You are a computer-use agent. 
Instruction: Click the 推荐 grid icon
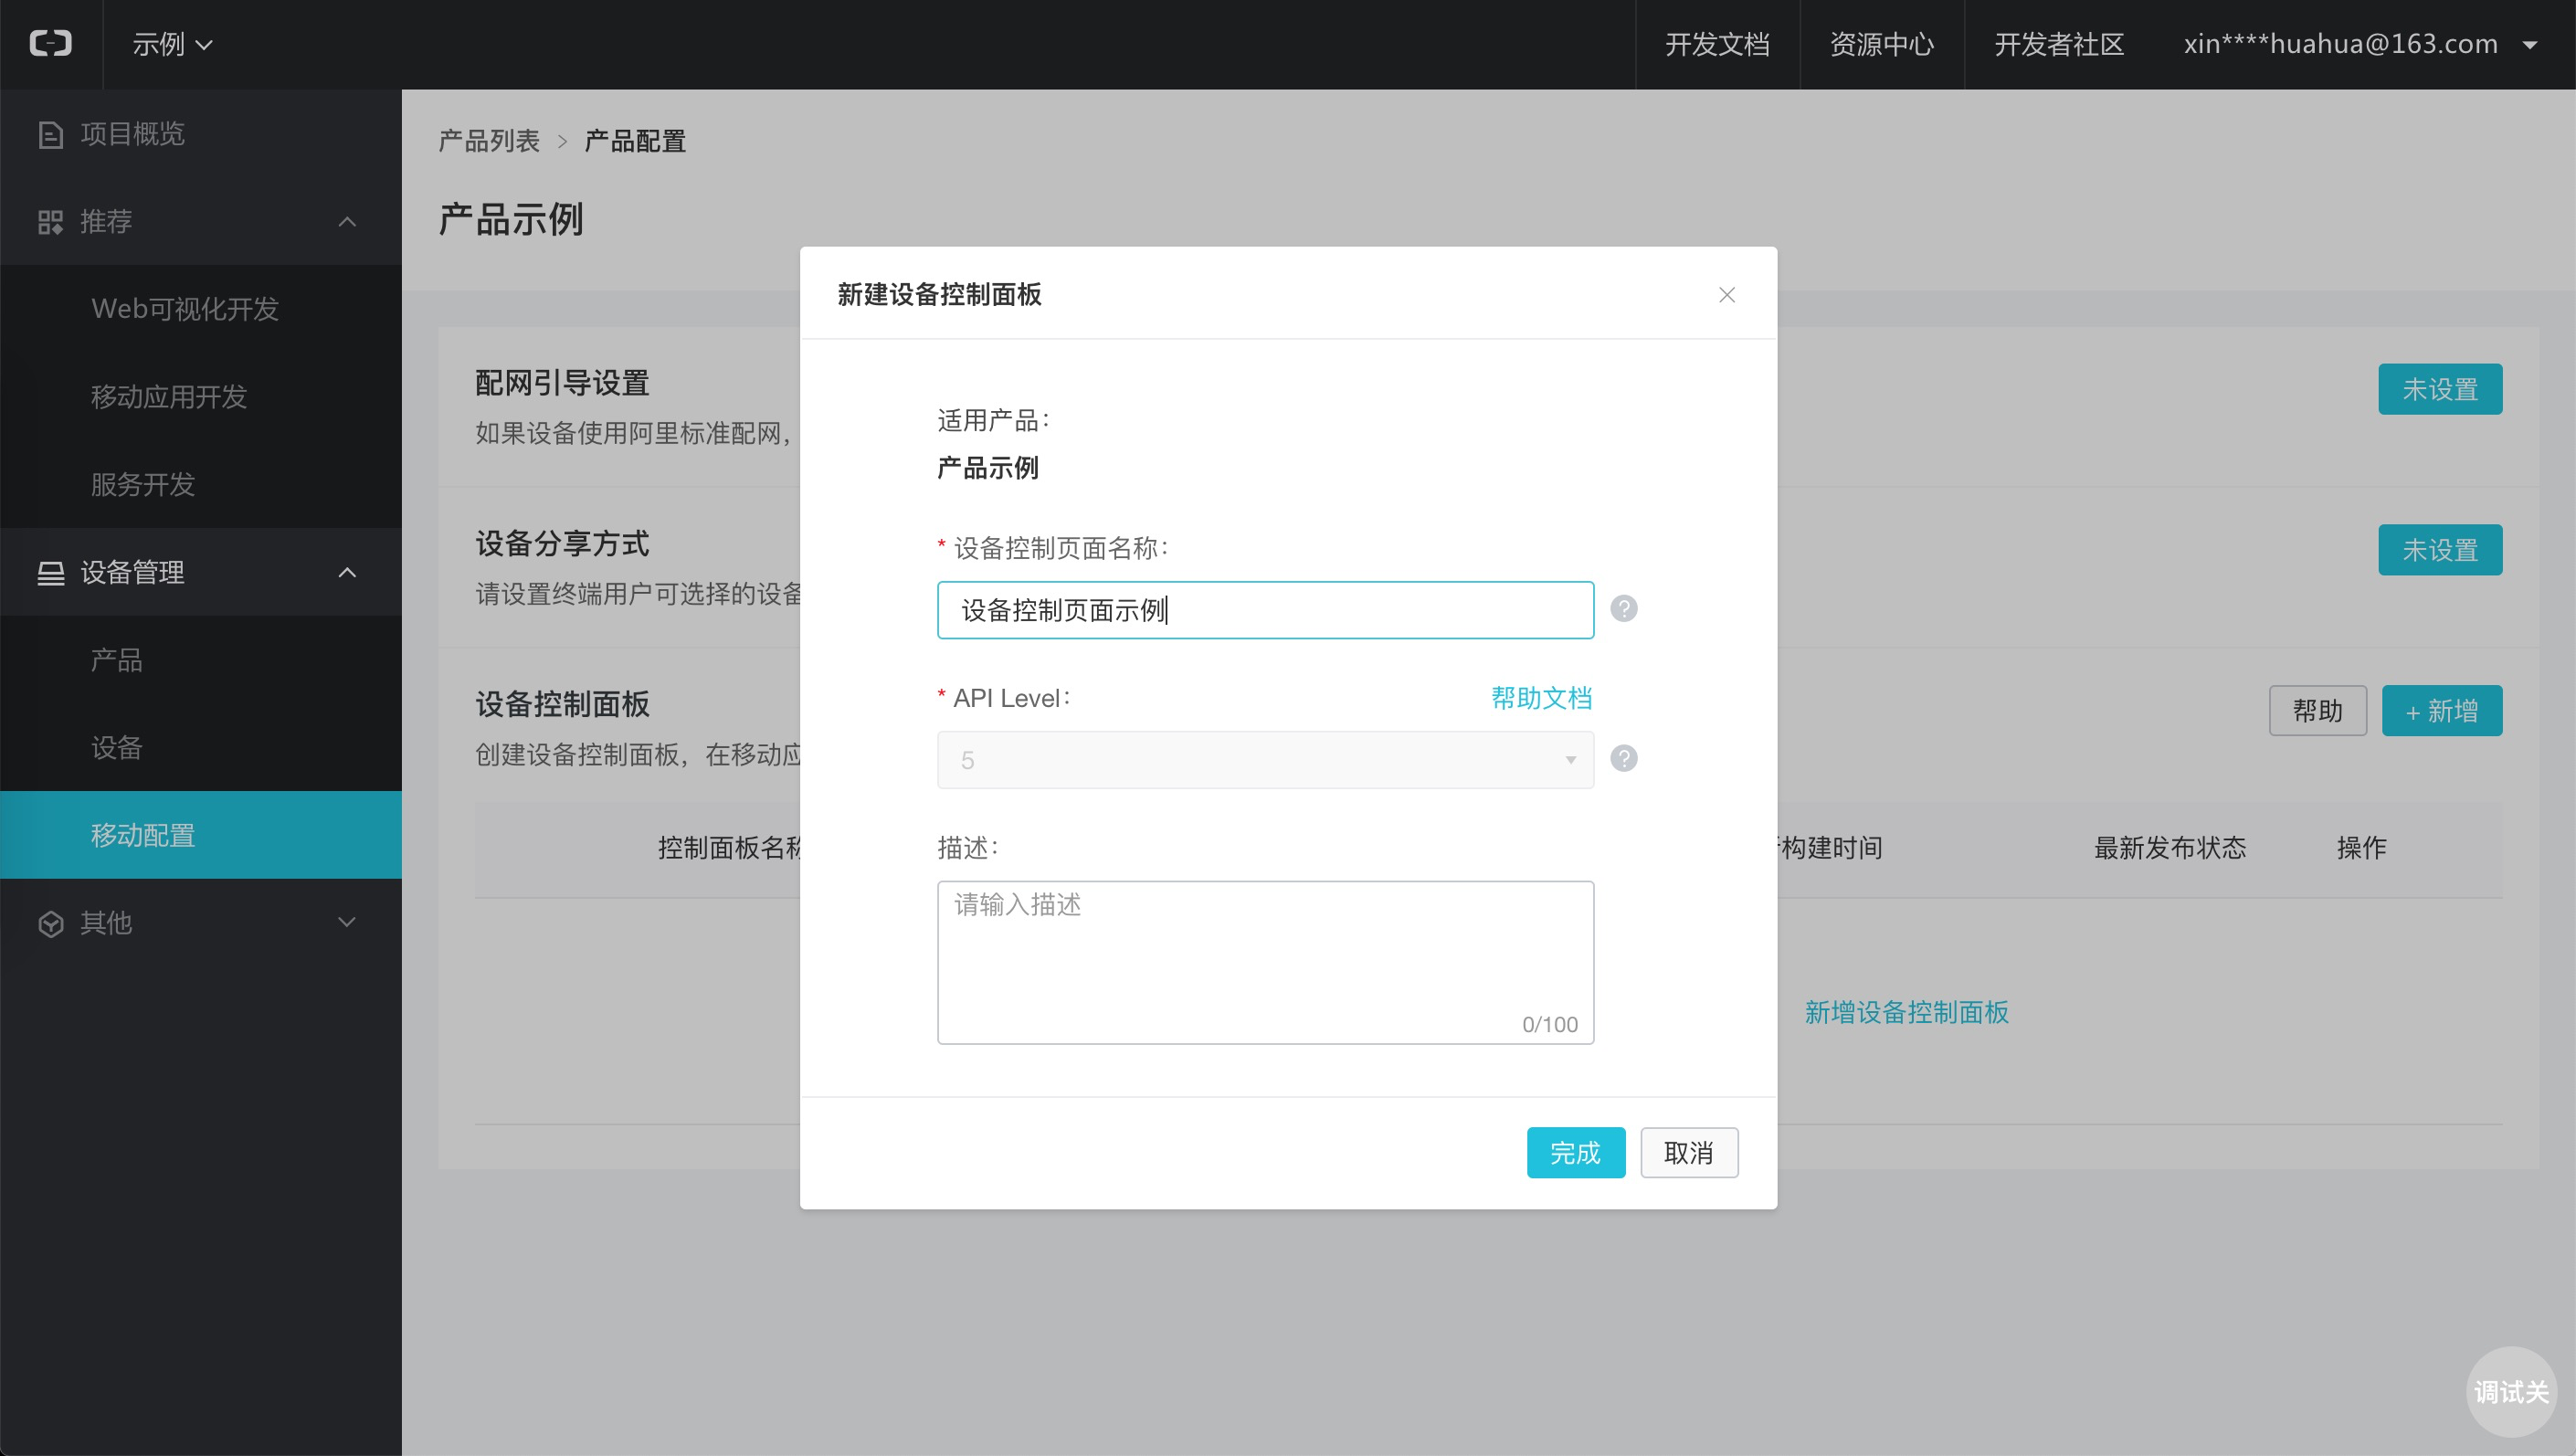pyautogui.click(x=50, y=222)
